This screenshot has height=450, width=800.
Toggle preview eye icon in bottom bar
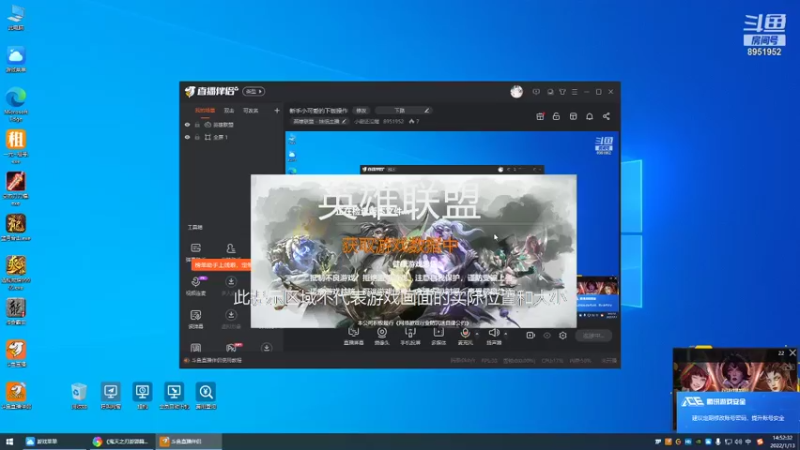coord(547,335)
